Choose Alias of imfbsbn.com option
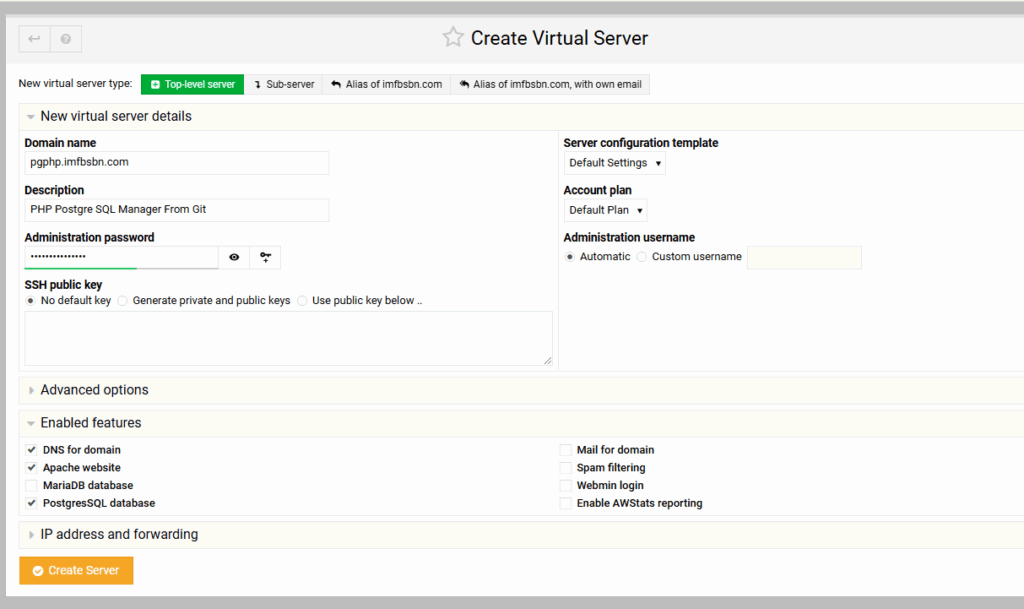This screenshot has height=609, width=1024. coord(386,84)
